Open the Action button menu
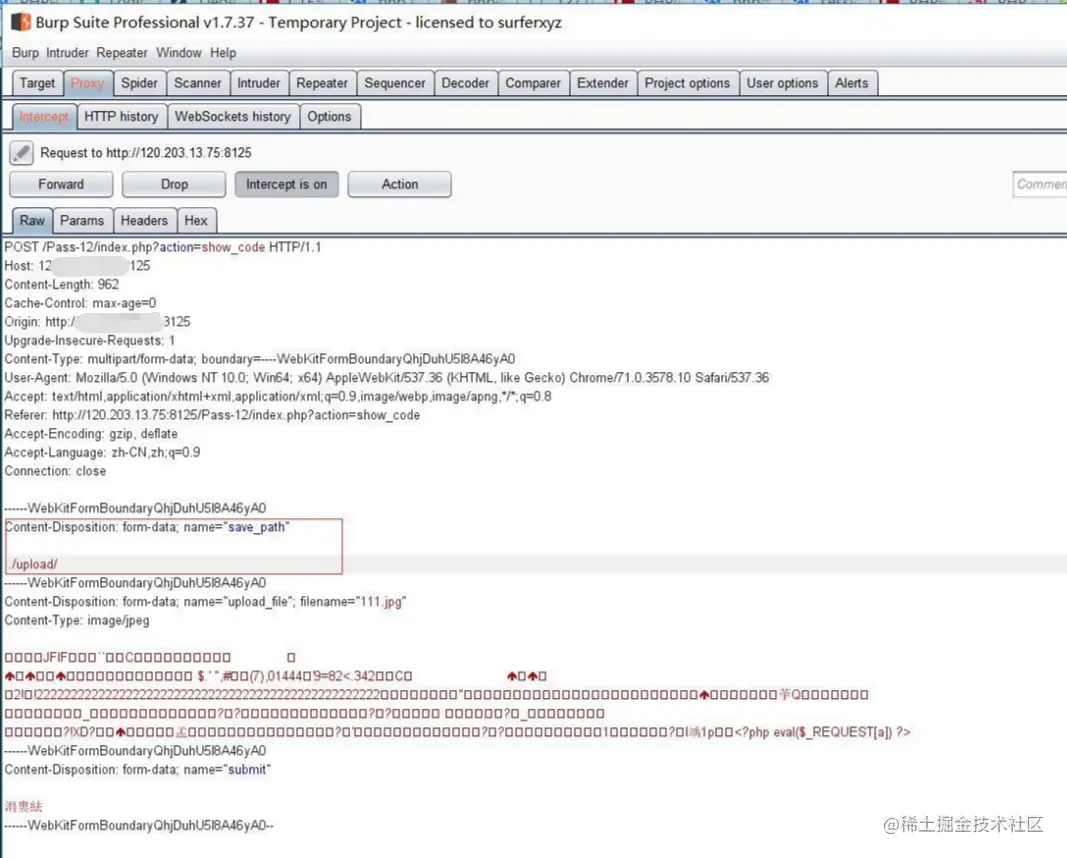Screen dimensions: 1067x858 point(399,184)
